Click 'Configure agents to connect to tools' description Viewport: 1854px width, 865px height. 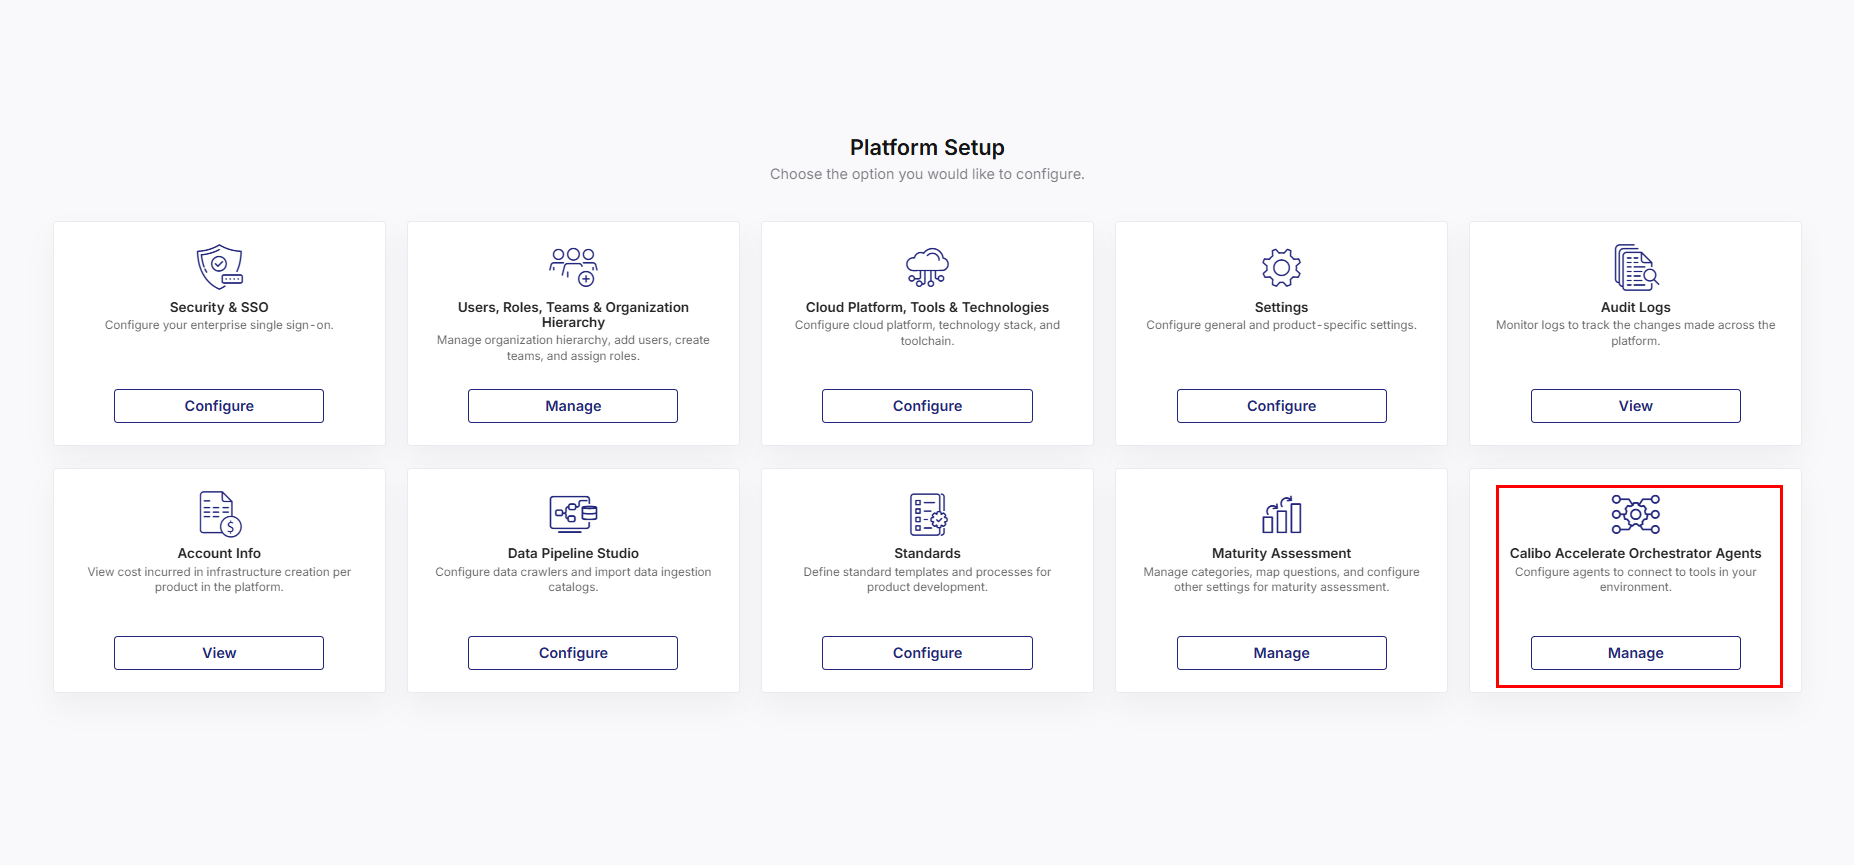pyautogui.click(x=1636, y=580)
